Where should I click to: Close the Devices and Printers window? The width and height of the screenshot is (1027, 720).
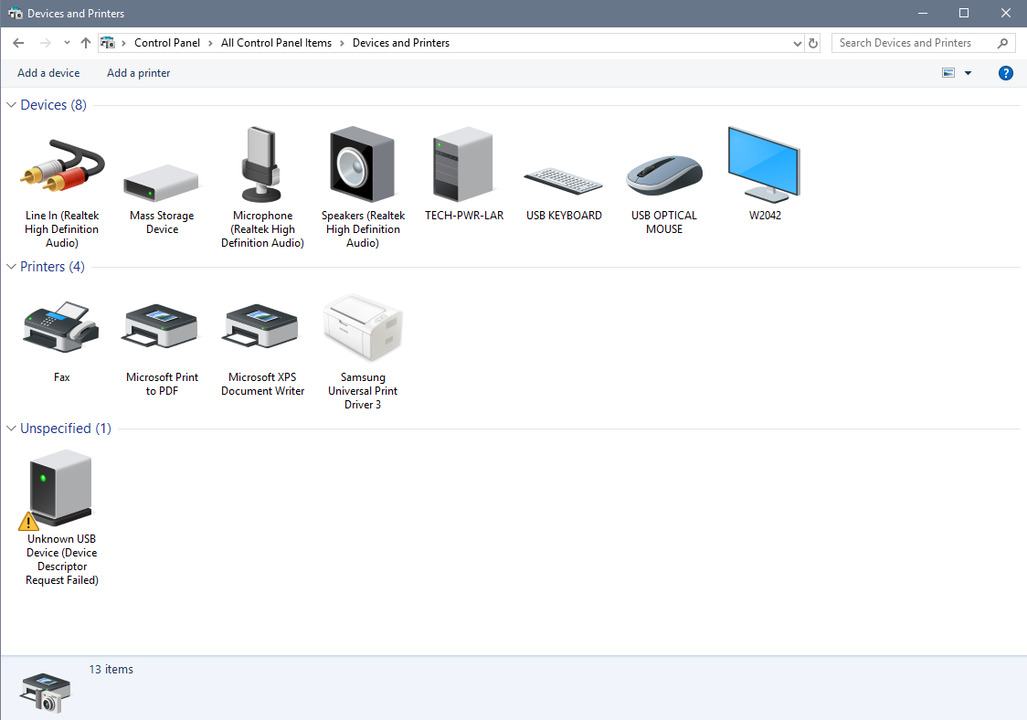click(x=1005, y=13)
